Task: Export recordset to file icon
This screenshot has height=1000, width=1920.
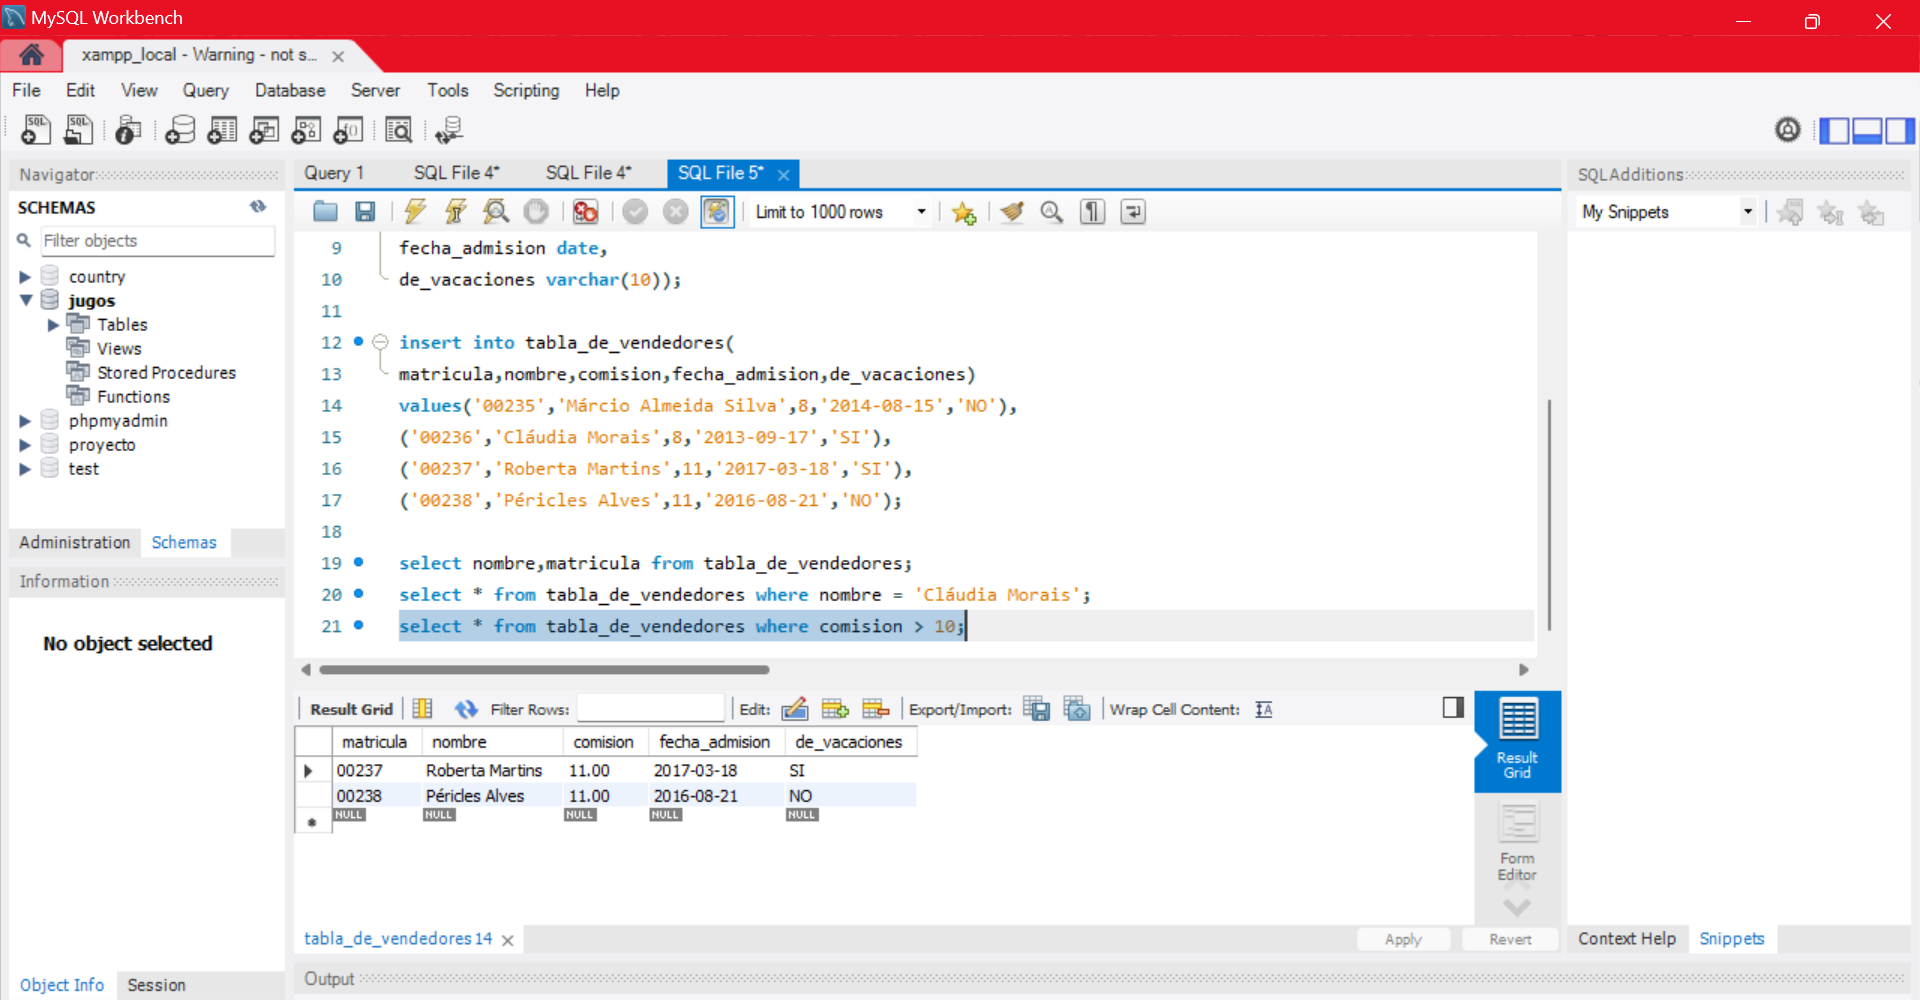Action: point(1037,709)
